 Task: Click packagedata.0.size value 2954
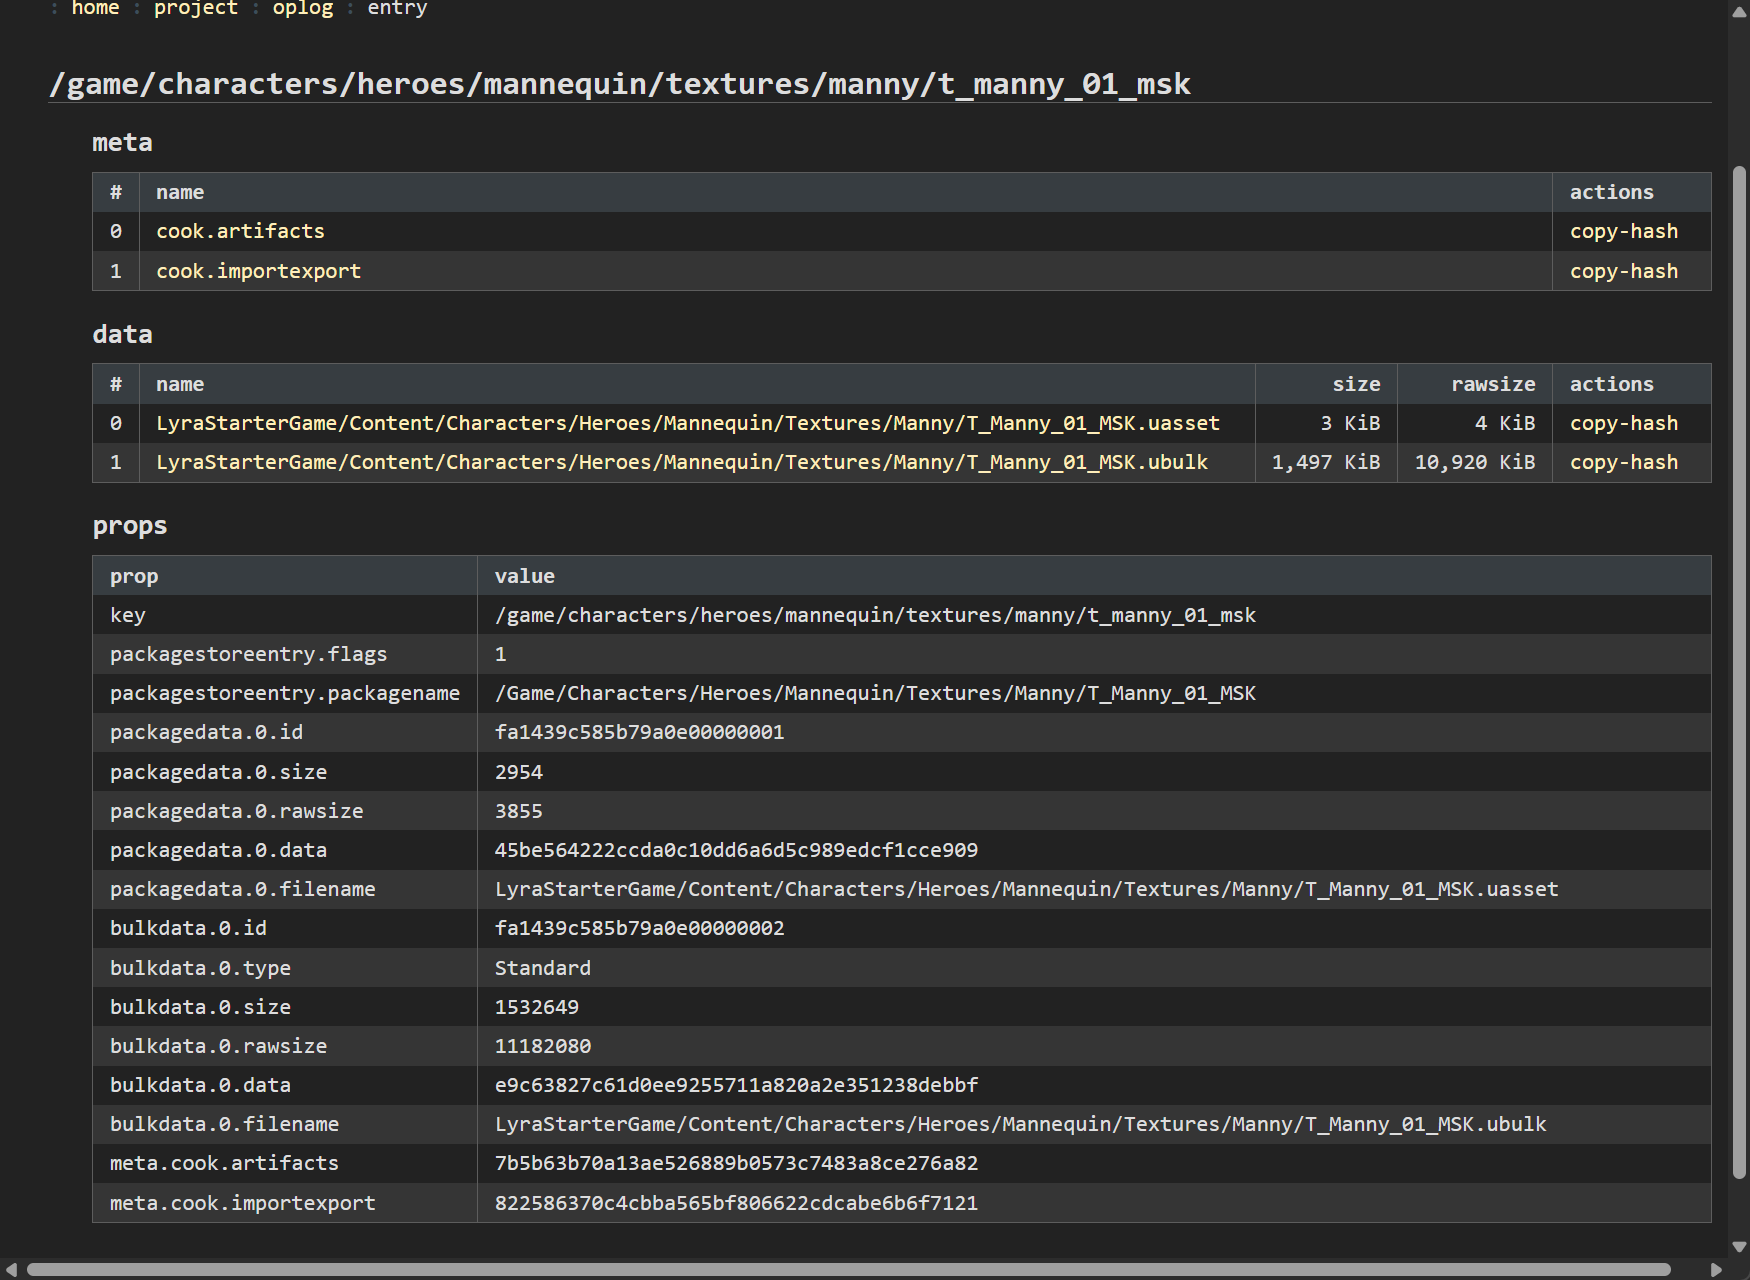(x=518, y=772)
